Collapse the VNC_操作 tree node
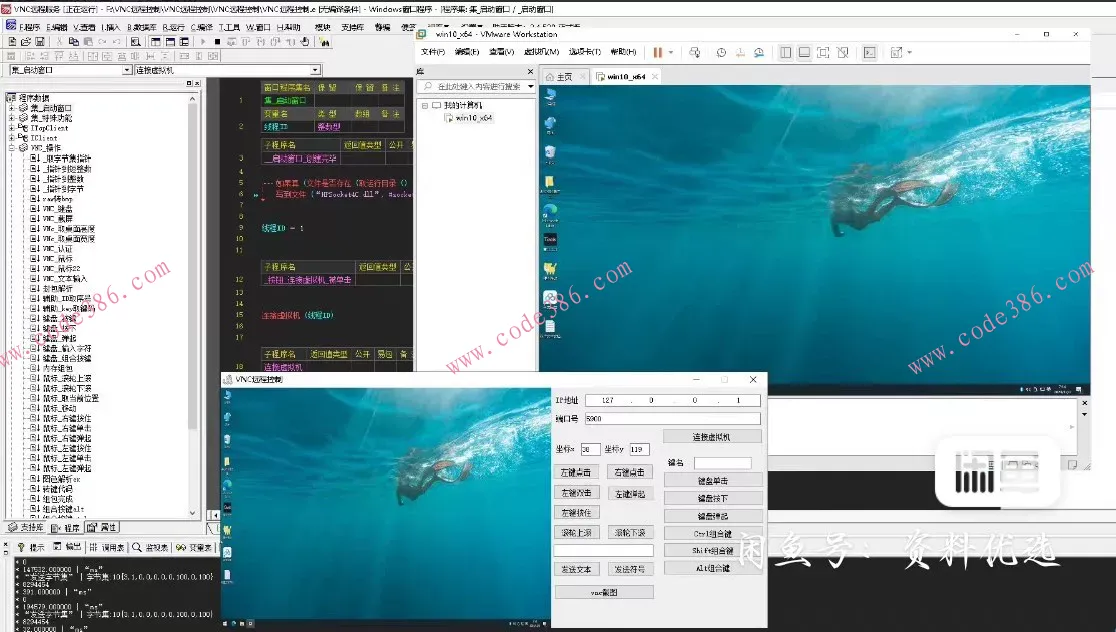This screenshot has height=632, width=1116. pyautogui.click(x=12, y=148)
